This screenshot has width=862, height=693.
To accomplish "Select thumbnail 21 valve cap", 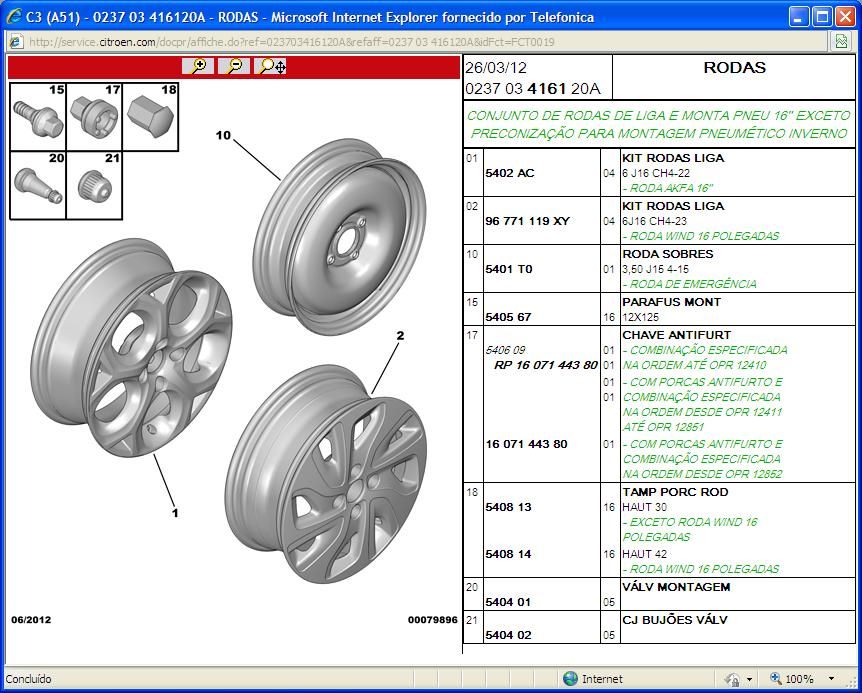I will coord(95,185).
